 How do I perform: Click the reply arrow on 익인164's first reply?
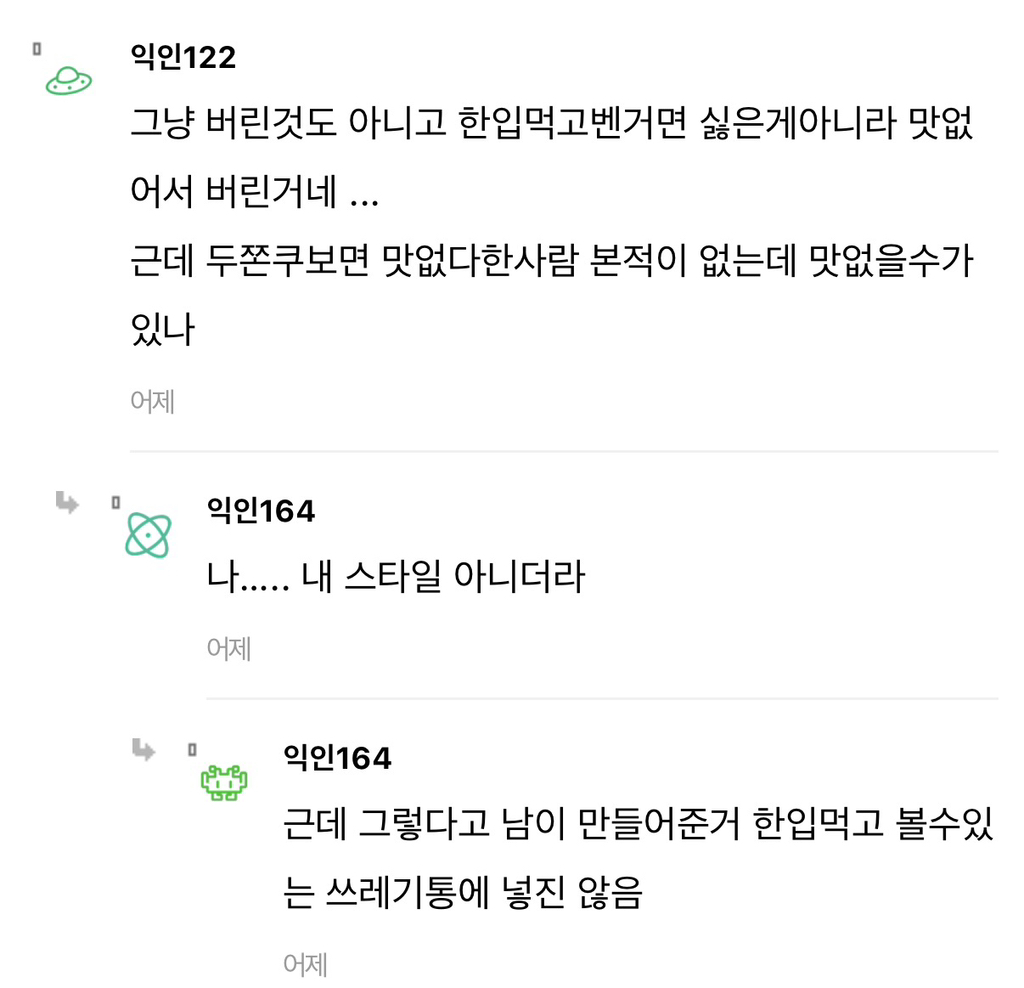66,504
